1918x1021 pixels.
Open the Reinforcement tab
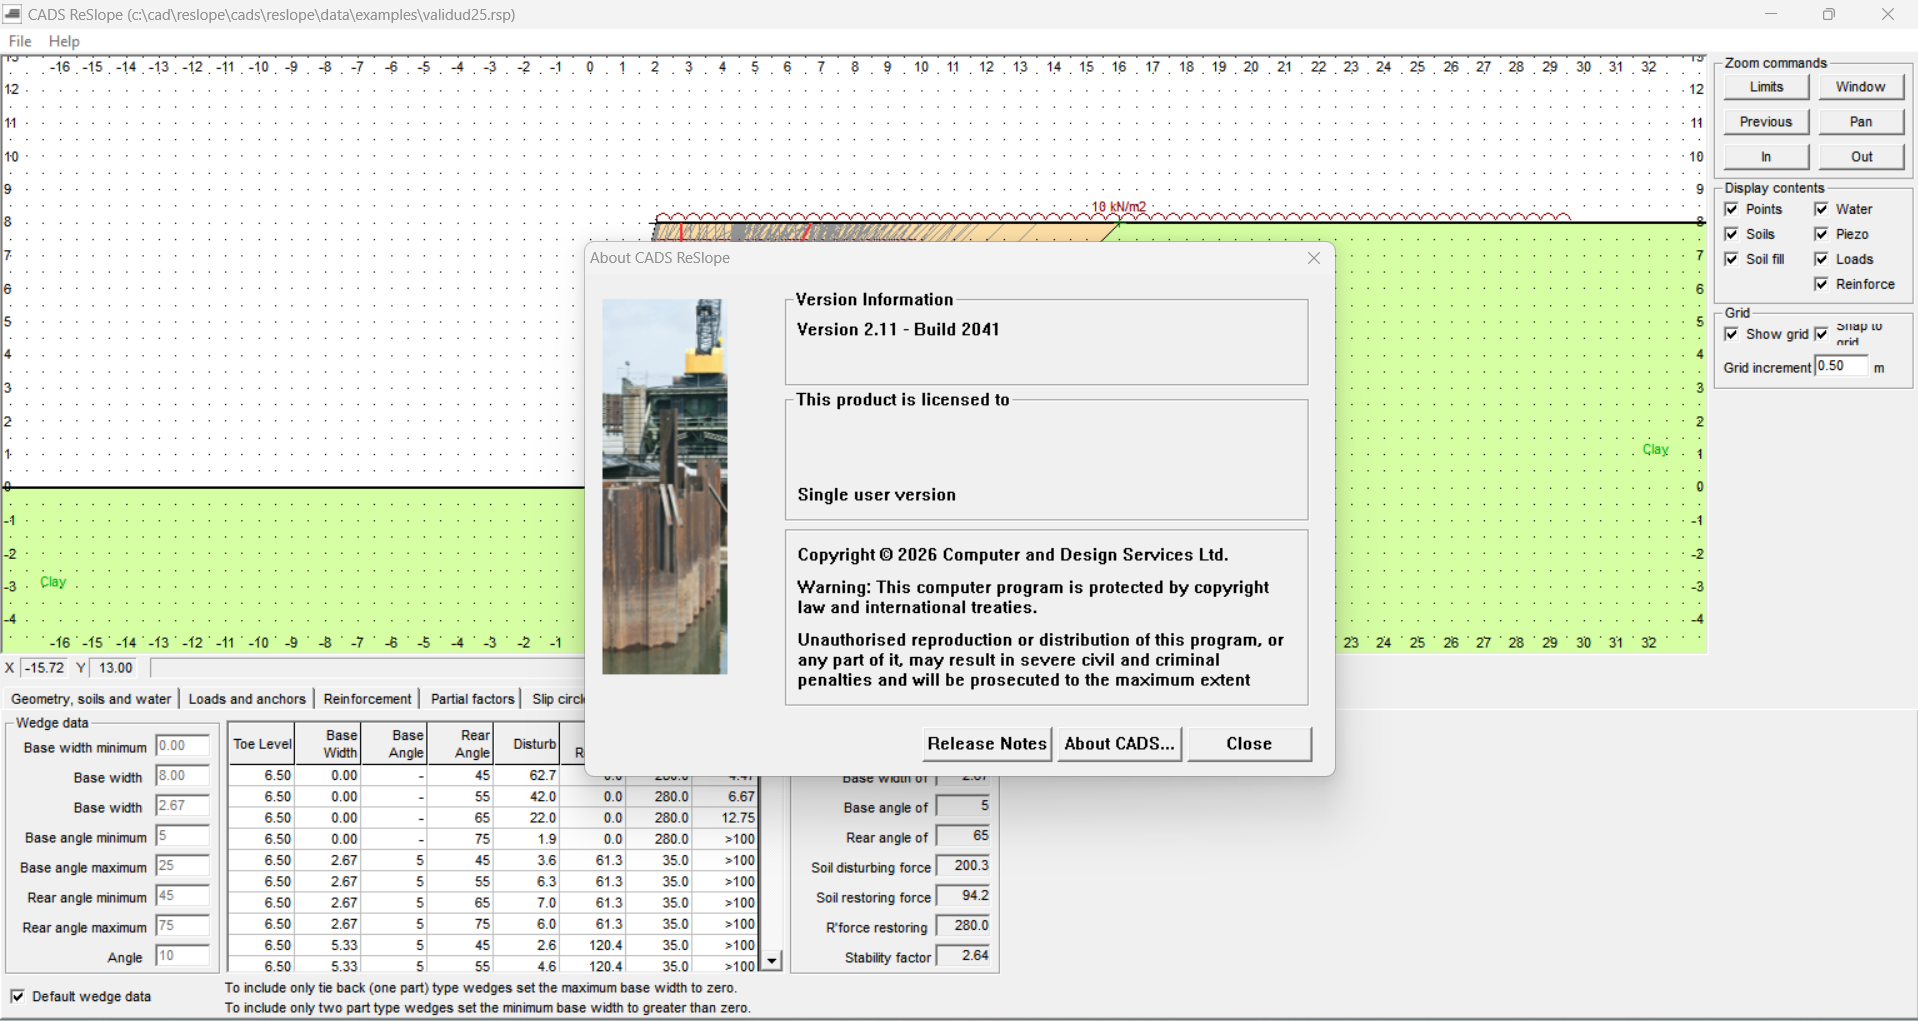pos(367,699)
